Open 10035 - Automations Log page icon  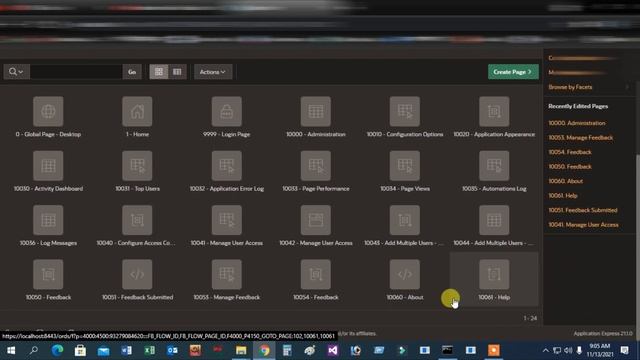[x=494, y=166]
